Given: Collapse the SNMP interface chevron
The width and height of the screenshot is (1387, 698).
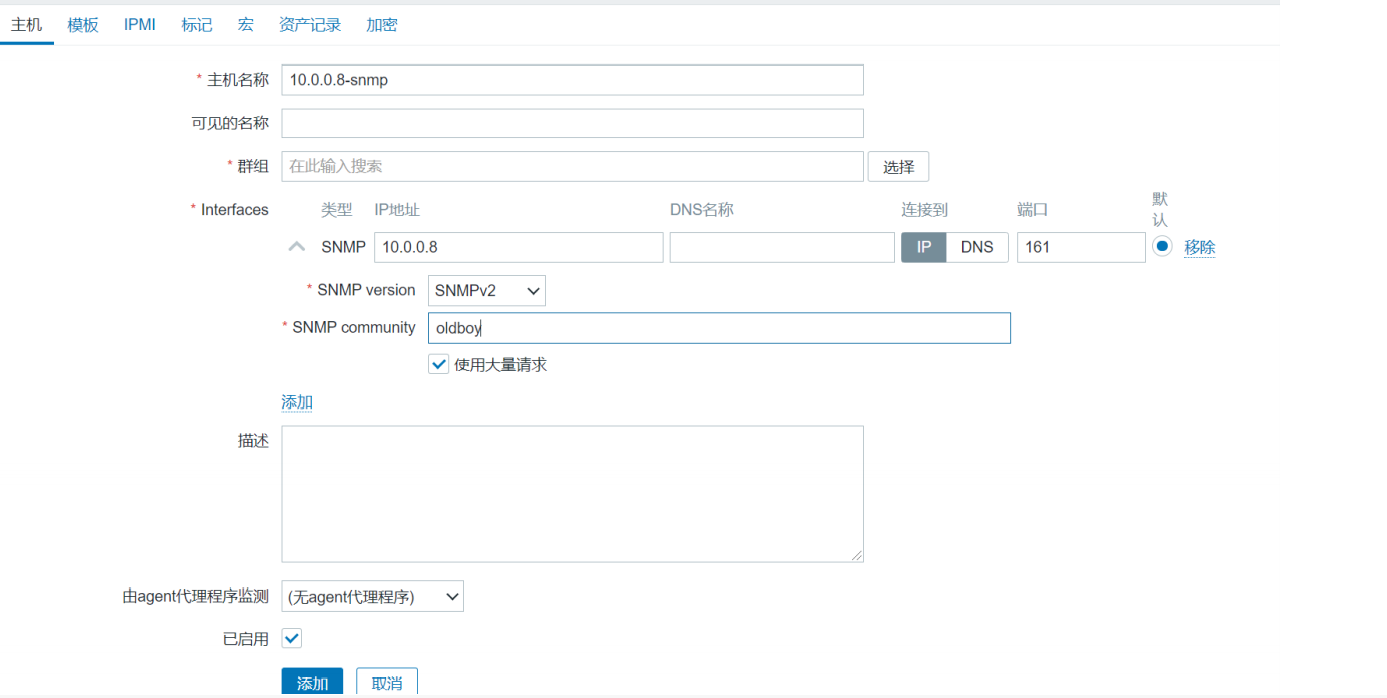Looking at the screenshot, I should coord(297,246).
